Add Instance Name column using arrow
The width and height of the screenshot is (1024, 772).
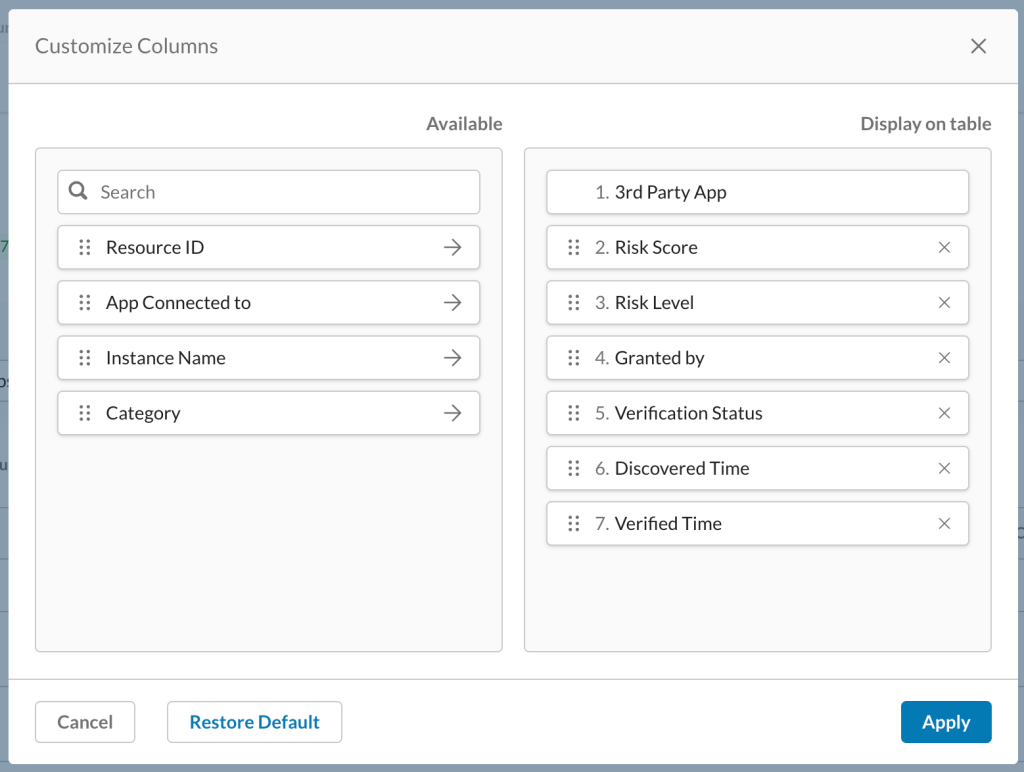click(x=452, y=358)
